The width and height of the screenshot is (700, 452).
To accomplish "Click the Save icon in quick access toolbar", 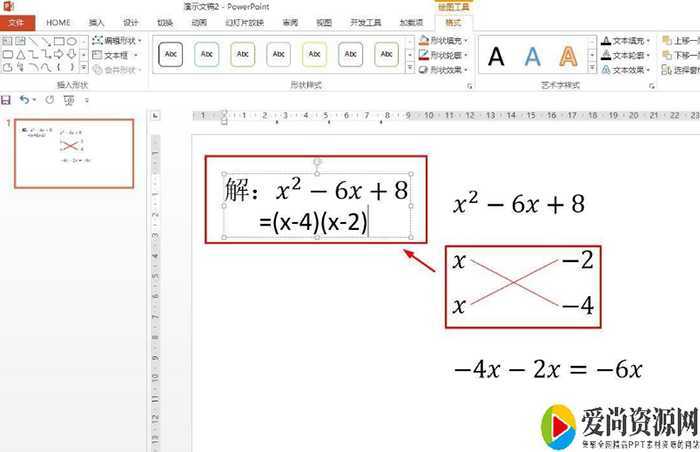I will pos(7,100).
